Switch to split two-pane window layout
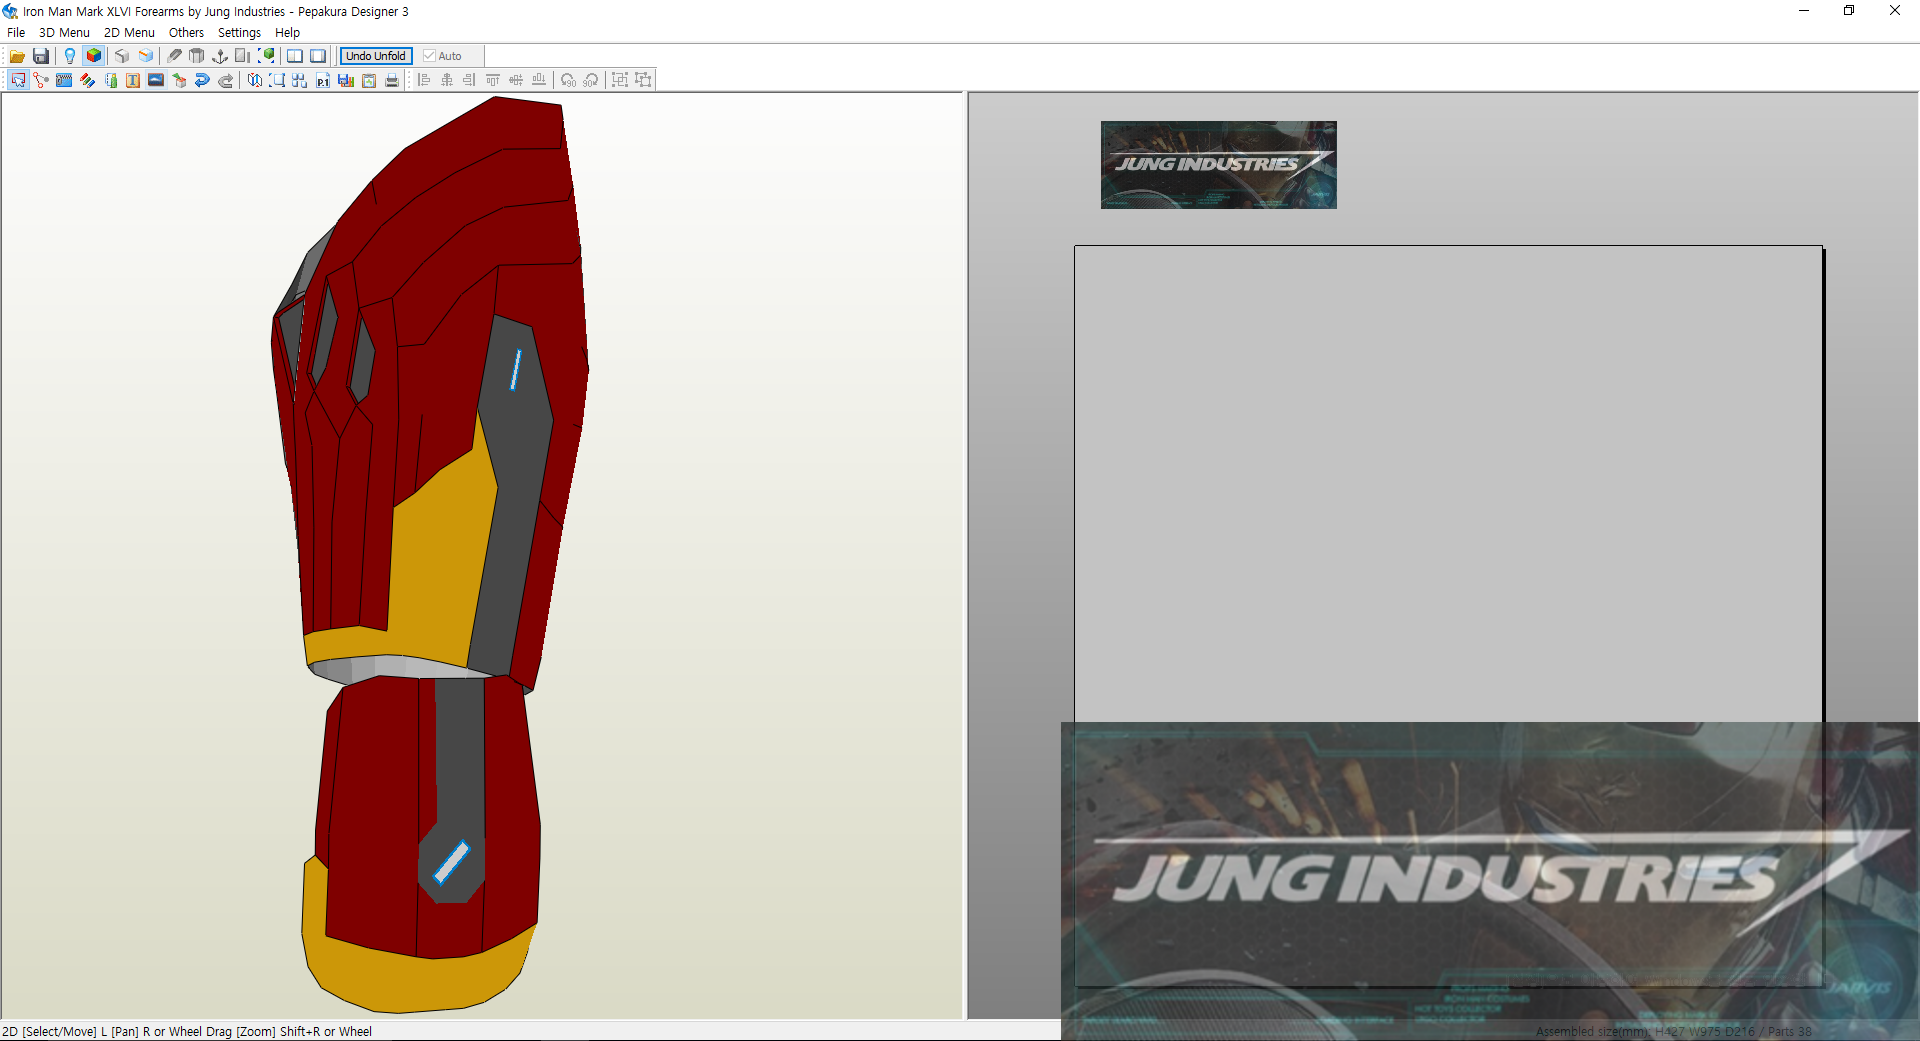 pos(295,56)
